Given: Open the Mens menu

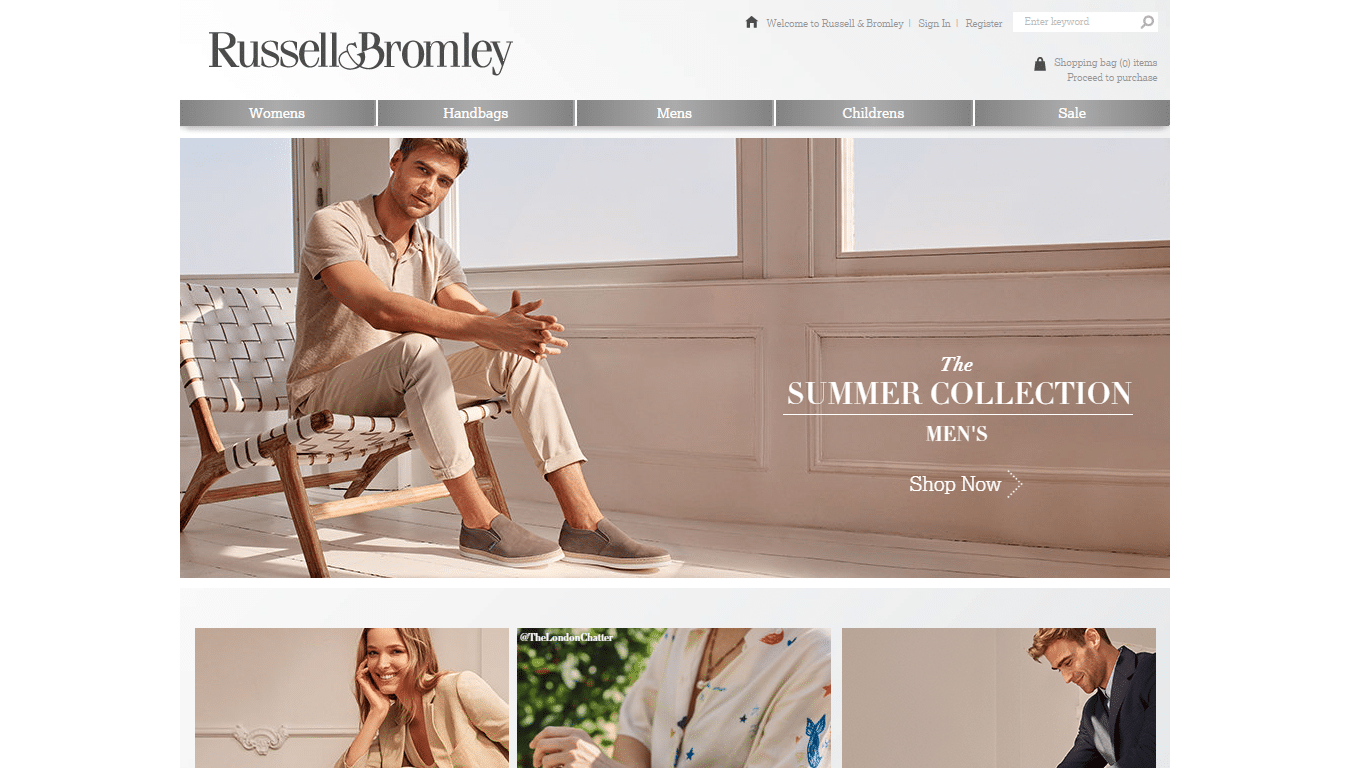Looking at the screenshot, I should pyautogui.click(x=674, y=113).
